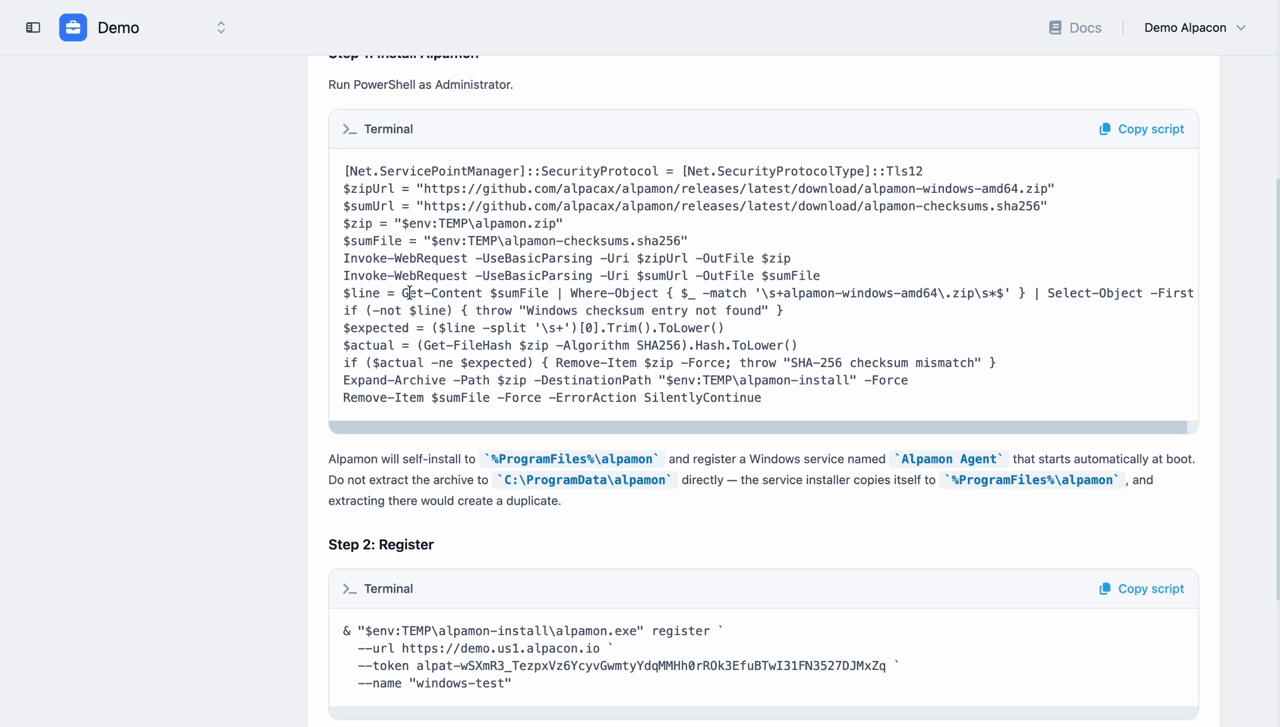Click the "SHA-256 checksum mismatch" line
The image size is (1280, 727).
coord(669,363)
